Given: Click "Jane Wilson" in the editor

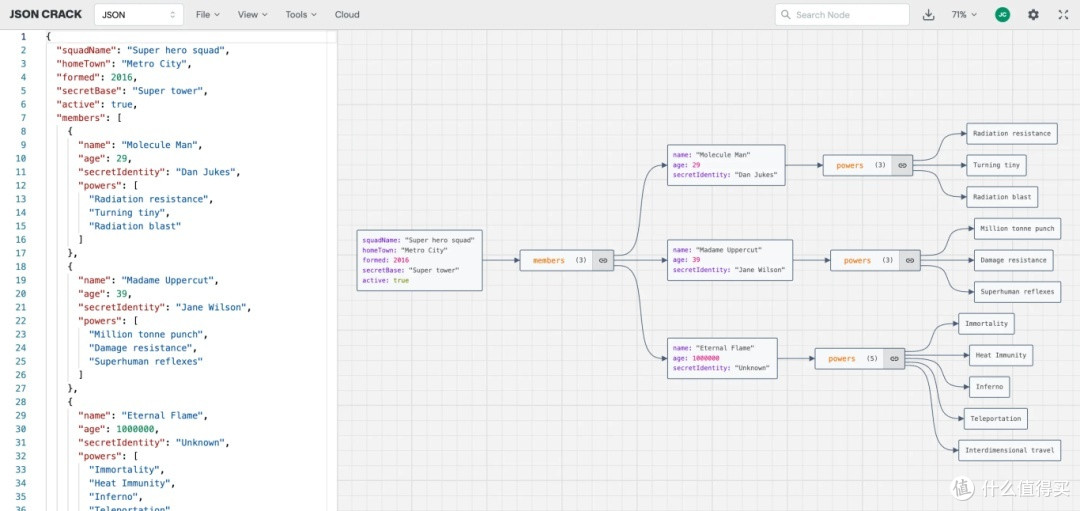Looking at the screenshot, I should (x=213, y=307).
